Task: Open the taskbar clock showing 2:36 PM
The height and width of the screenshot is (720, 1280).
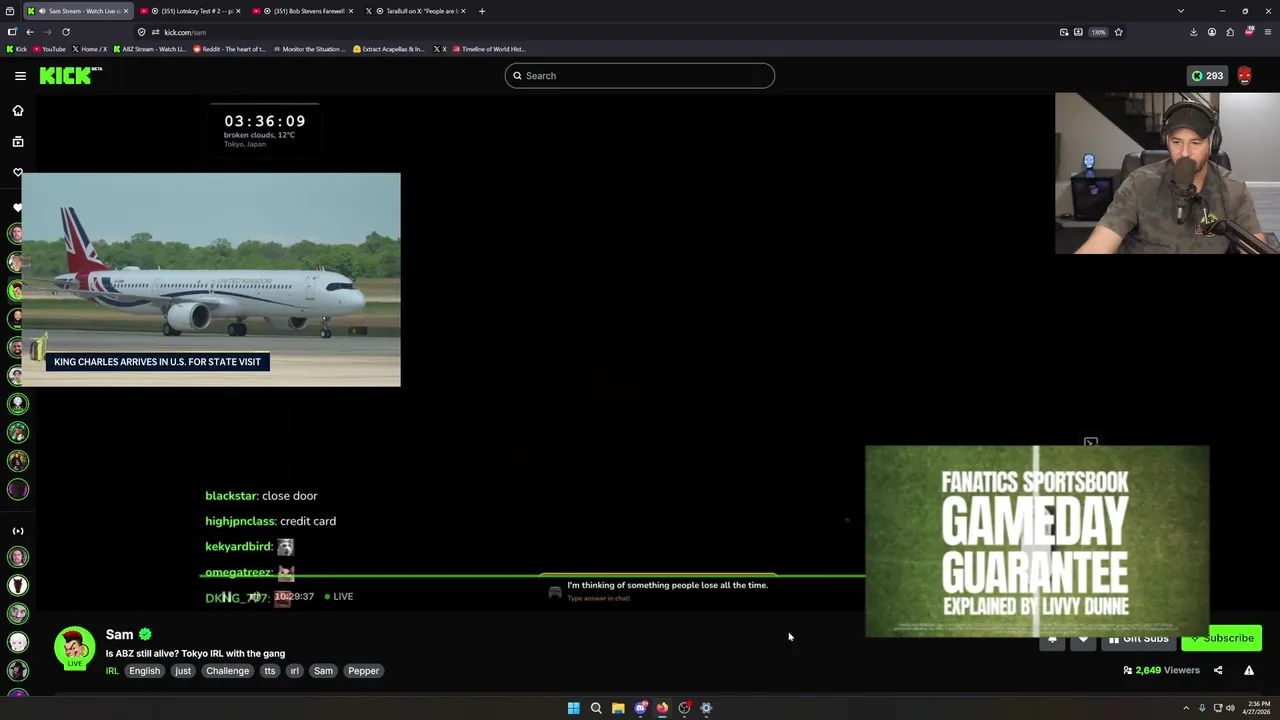Action: [x=1258, y=708]
